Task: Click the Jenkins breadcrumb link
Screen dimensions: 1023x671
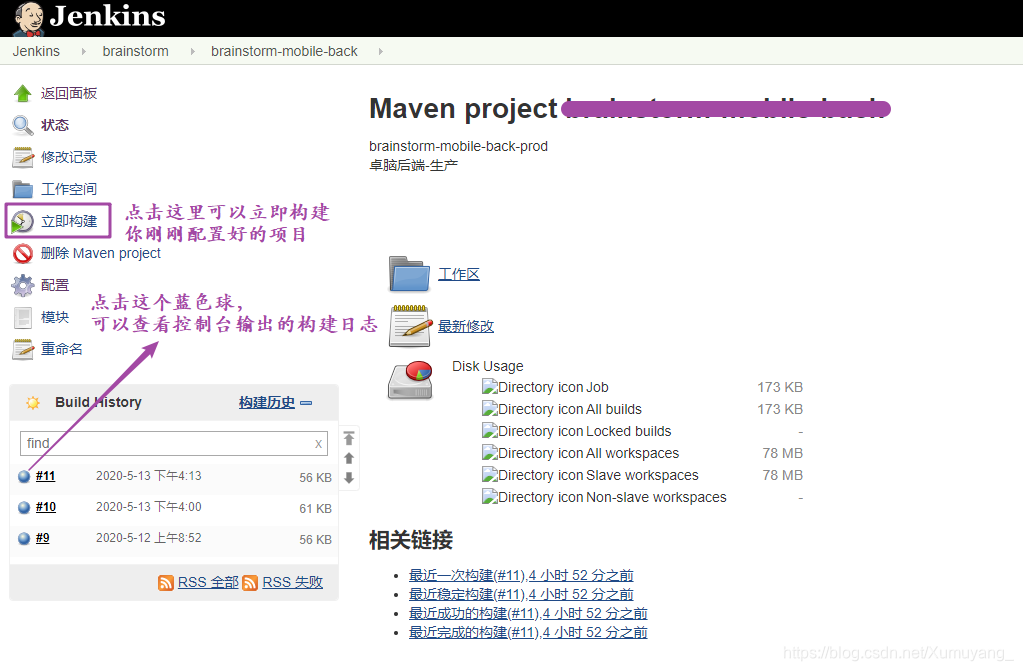Action: [x=36, y=51]
